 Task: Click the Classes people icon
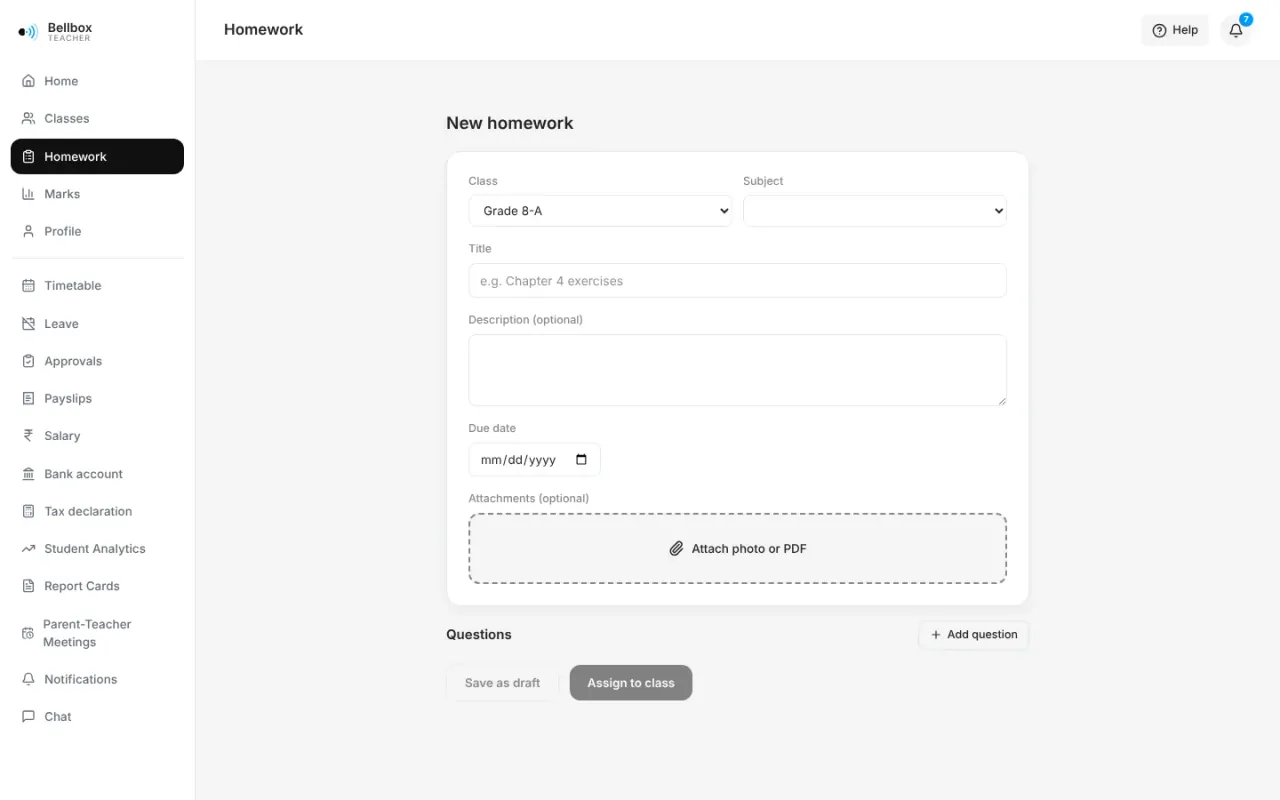point(28,118)
